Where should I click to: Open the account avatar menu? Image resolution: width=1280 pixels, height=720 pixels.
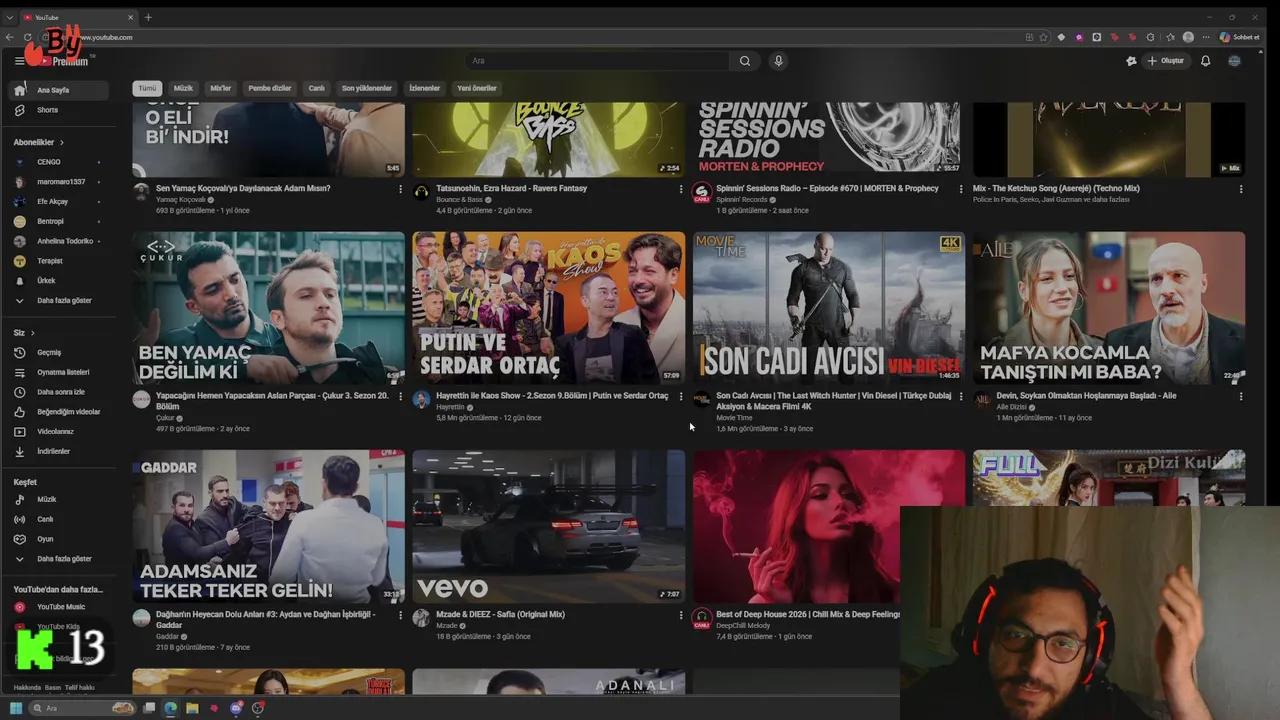click(1234, 61)
